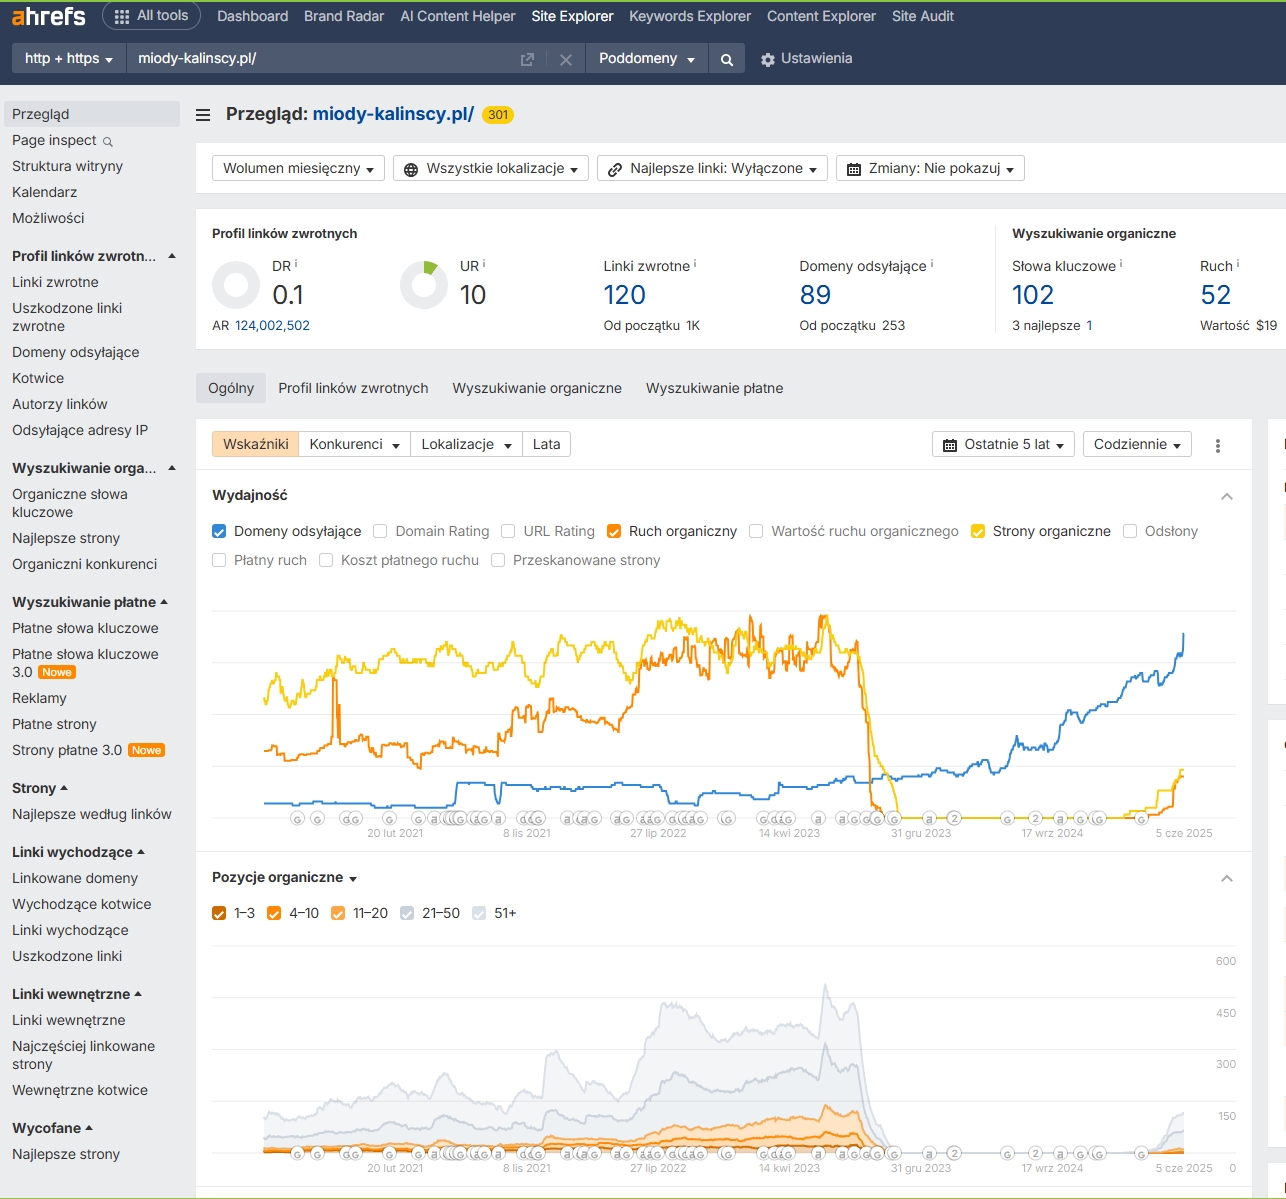This screenshot has width=1286, height=1199.
Task: Open the 89 referring domains link
Action: click(815, 295)
